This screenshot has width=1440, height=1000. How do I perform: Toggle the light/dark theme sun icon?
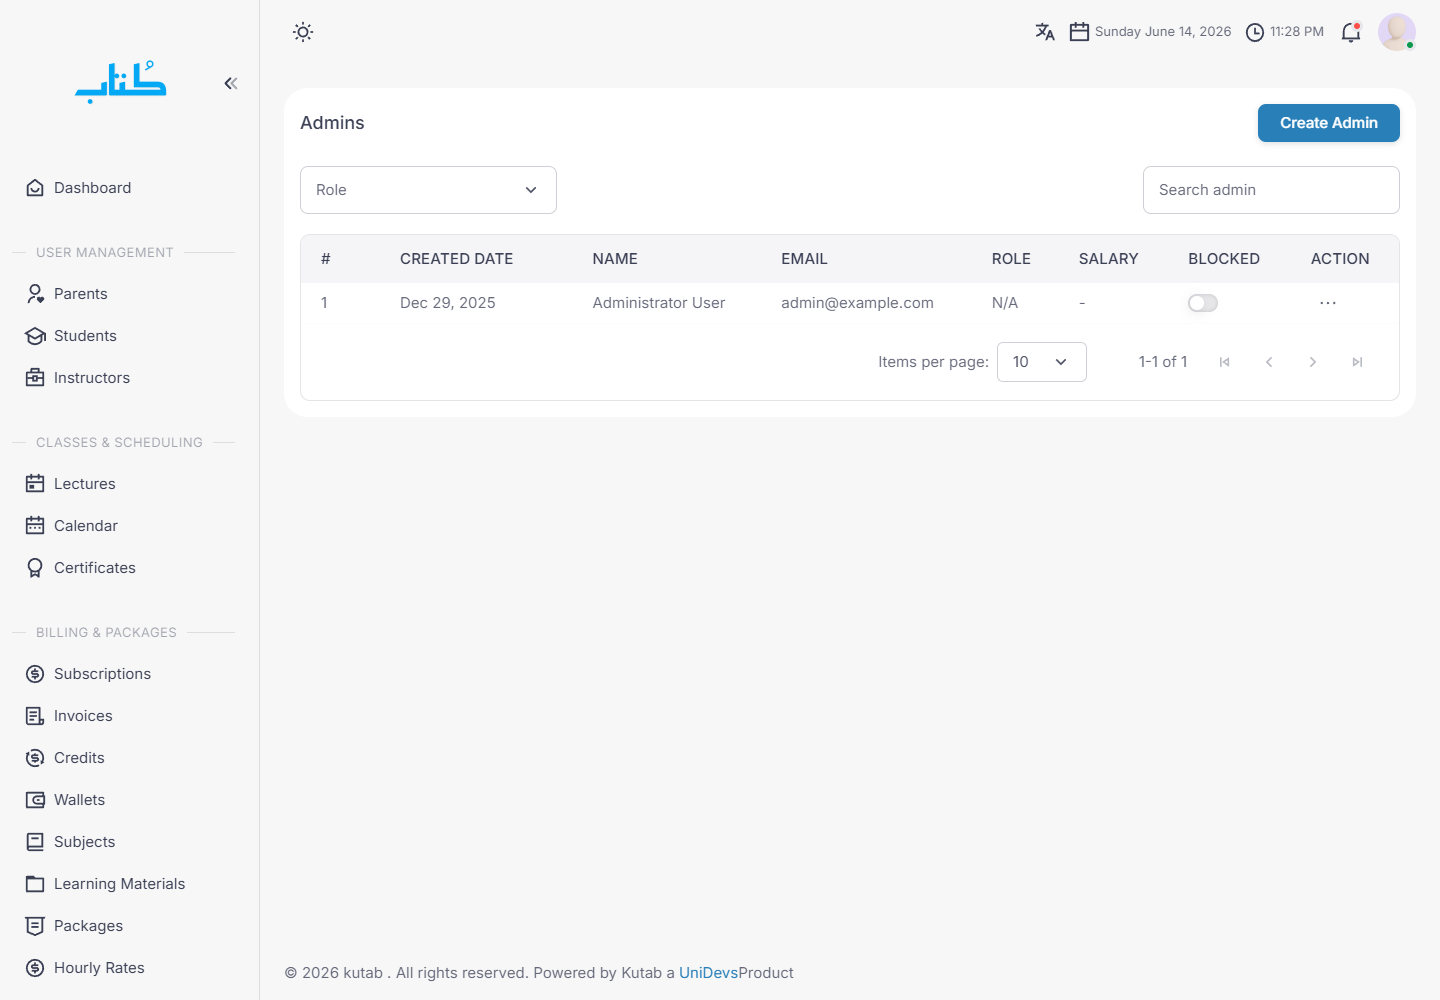pos(303,32)
